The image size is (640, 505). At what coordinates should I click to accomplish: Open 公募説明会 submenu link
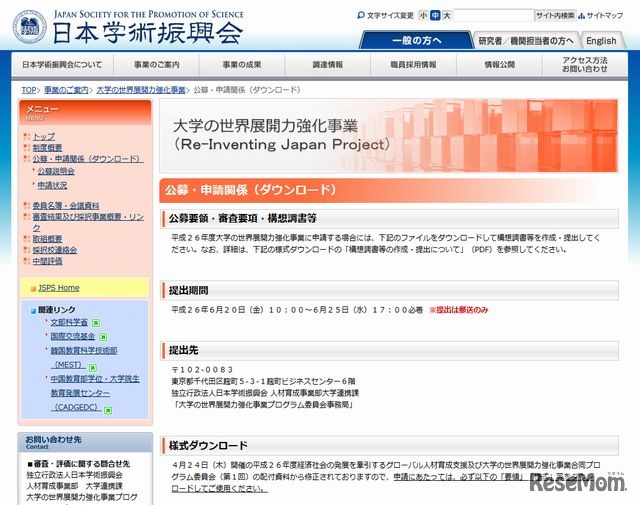coord(56,171)
